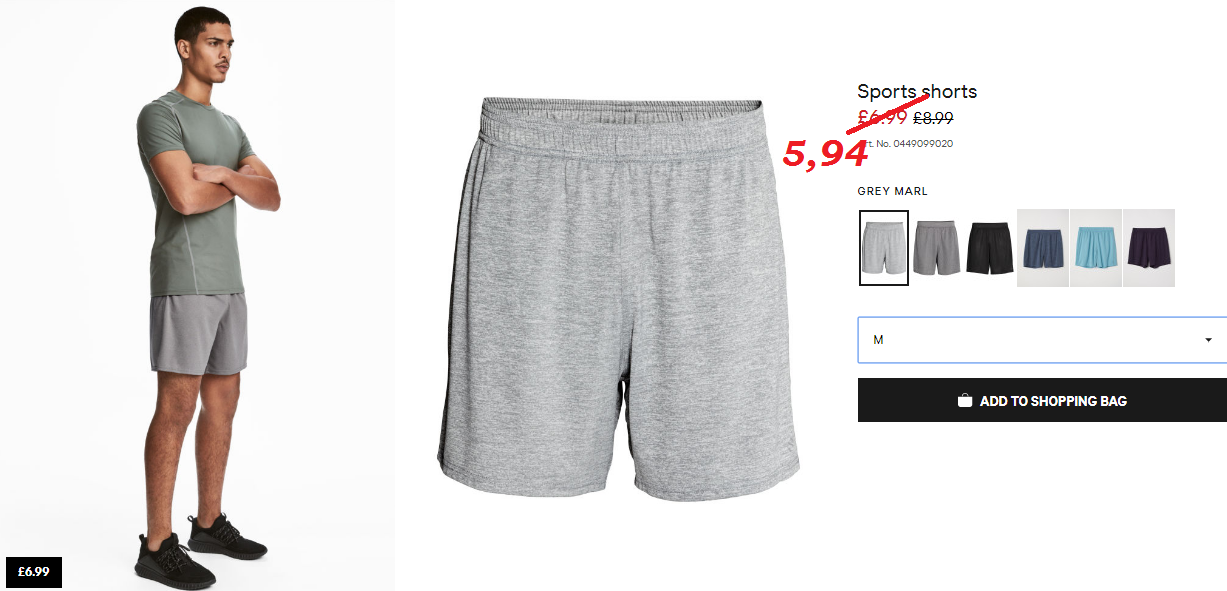The width and height of the screenshot is (1227, 591).
Task: Click the crossed-out £8.99 original price
Action: coord(933,117)
